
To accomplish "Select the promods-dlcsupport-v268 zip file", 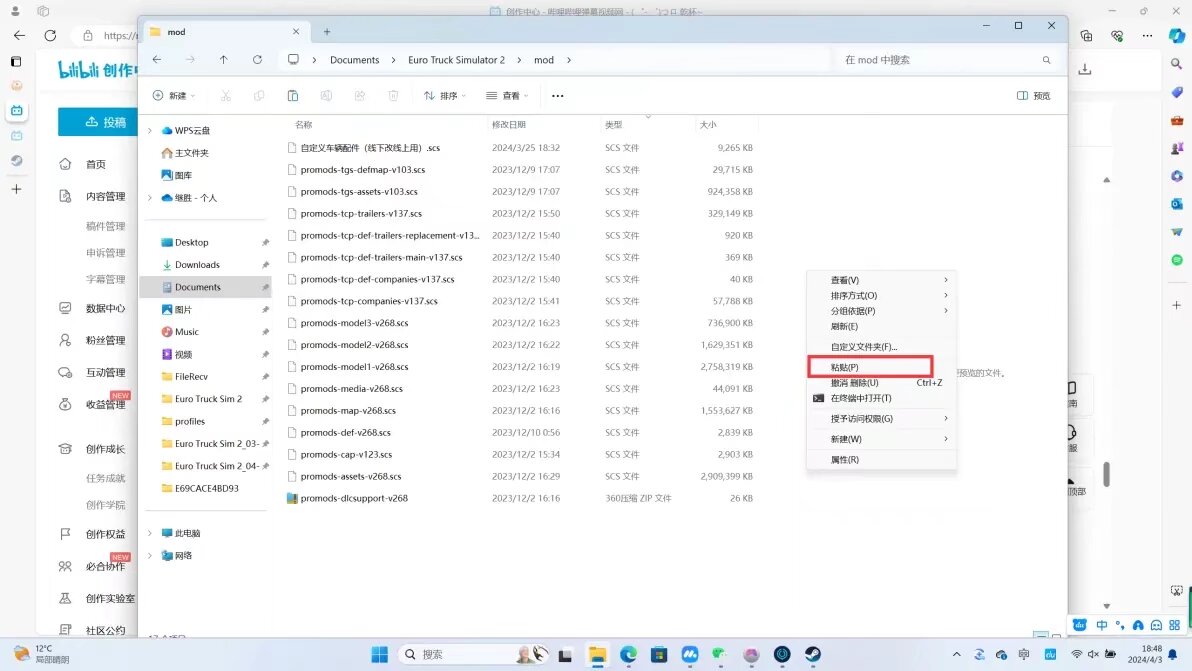I will pyautogui.click(x=354, y=499).
